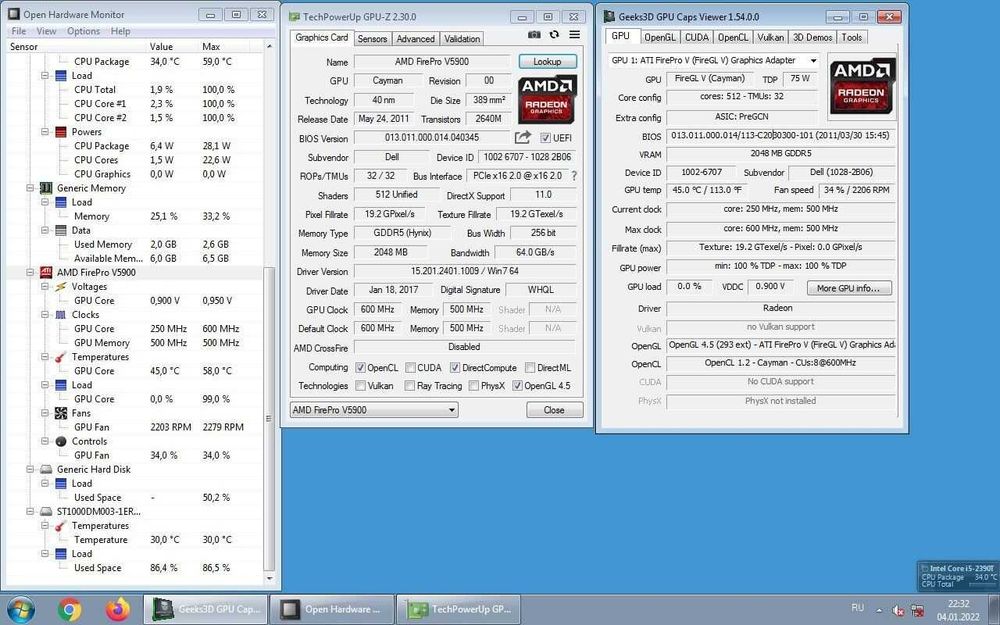Switch to the Advanced tab in GPU-Z
This screenshot has height=625, width=1000.
pyautogui.click(x=415, y=39)
